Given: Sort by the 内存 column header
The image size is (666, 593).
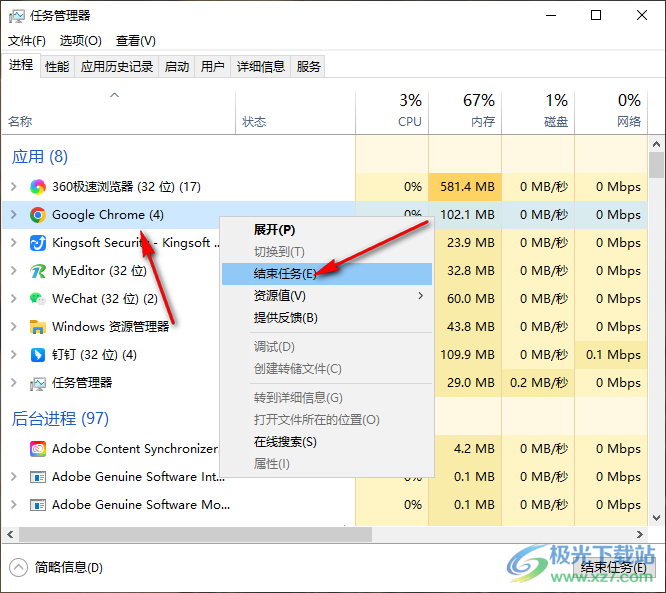Looking at the screenshot, I should point(465,112).
